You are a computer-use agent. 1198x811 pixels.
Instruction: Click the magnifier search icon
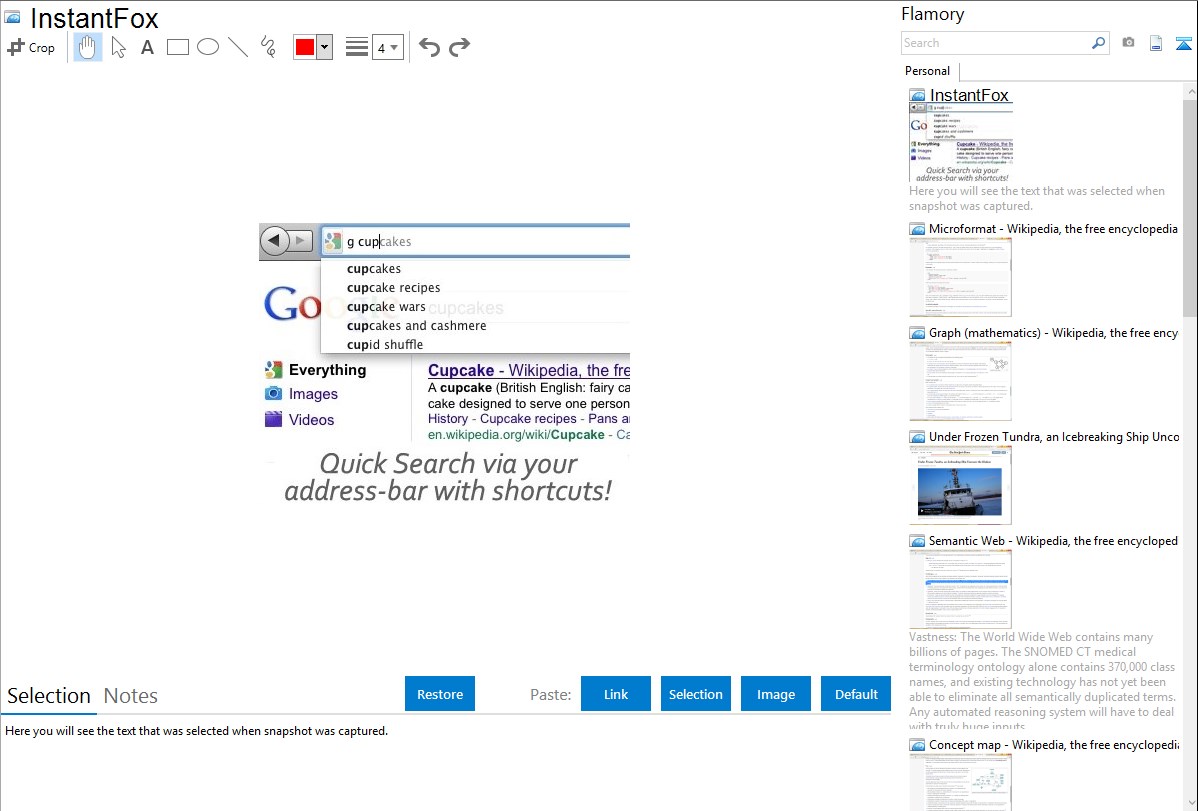(x=1099, y=43)
